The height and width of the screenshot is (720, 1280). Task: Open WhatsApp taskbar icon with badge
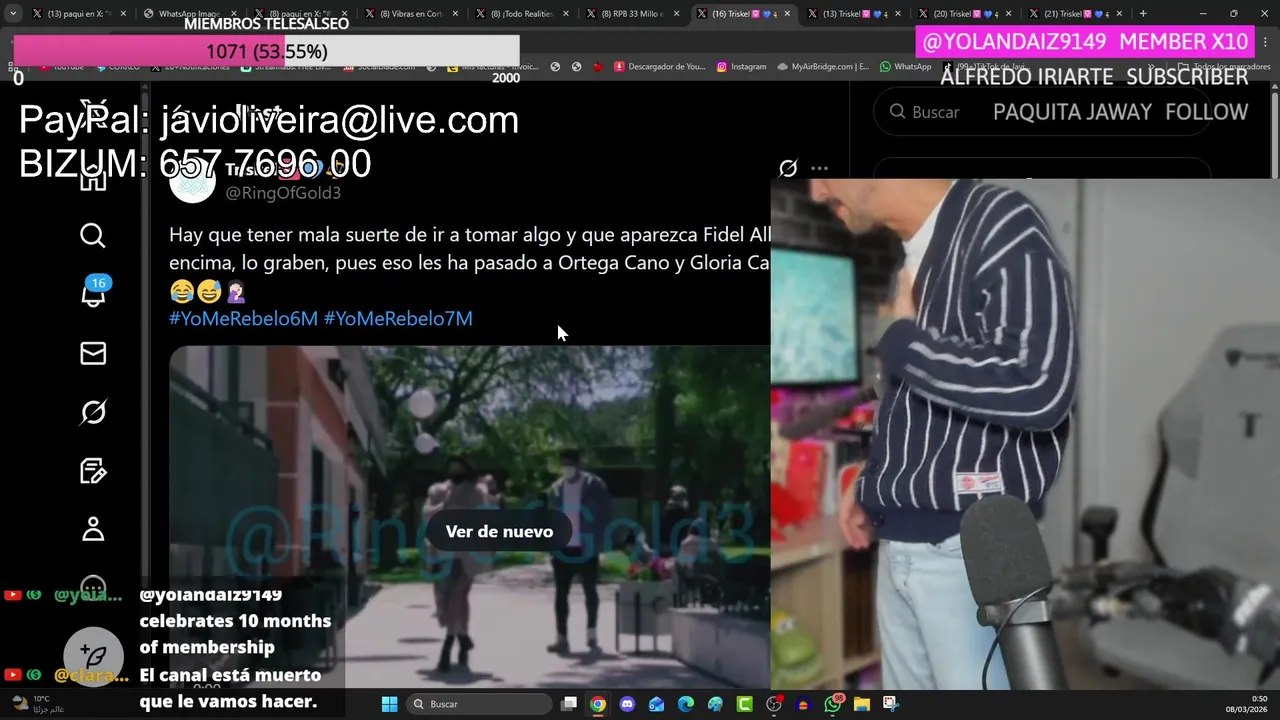pyautogui.click(x=833, y=704)
